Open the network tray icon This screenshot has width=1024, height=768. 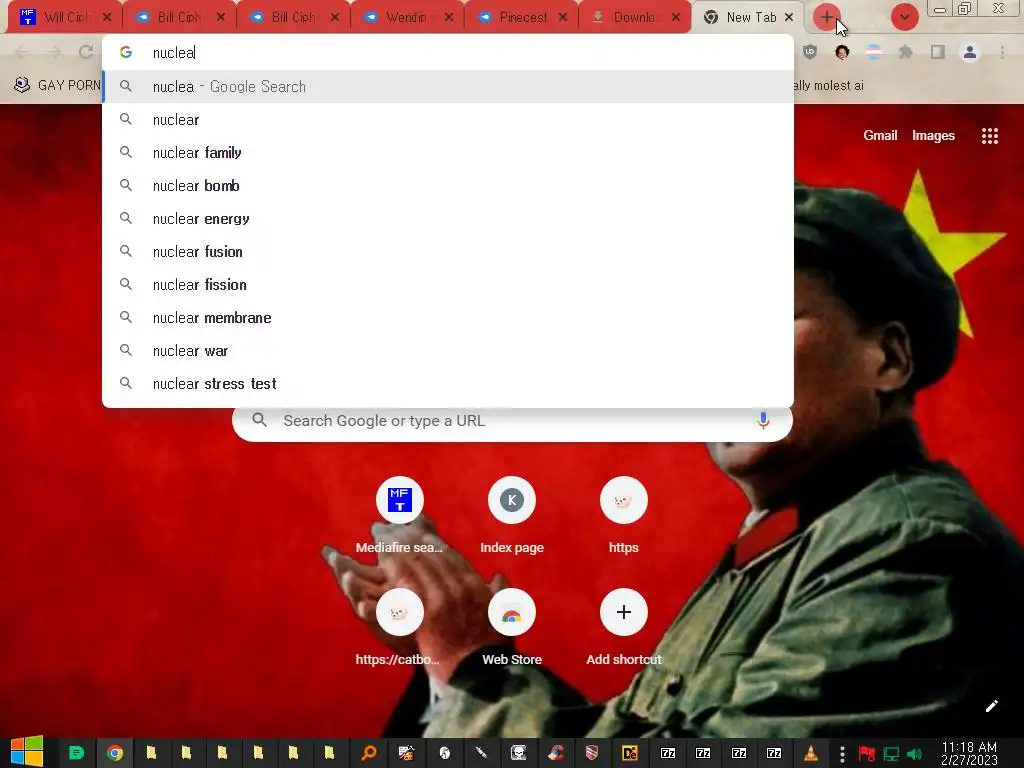pos(891,754)
